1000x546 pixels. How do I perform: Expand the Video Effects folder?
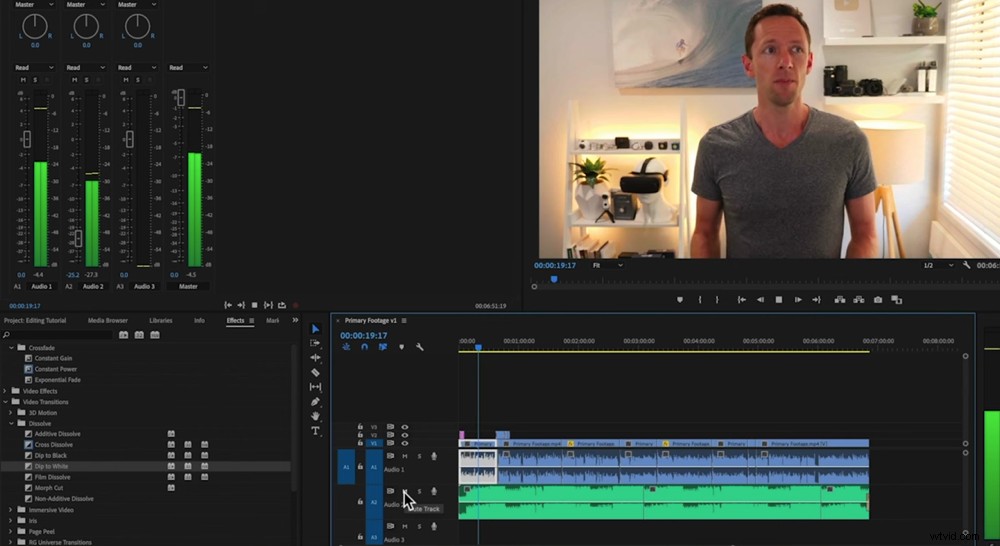pos(6,391)
